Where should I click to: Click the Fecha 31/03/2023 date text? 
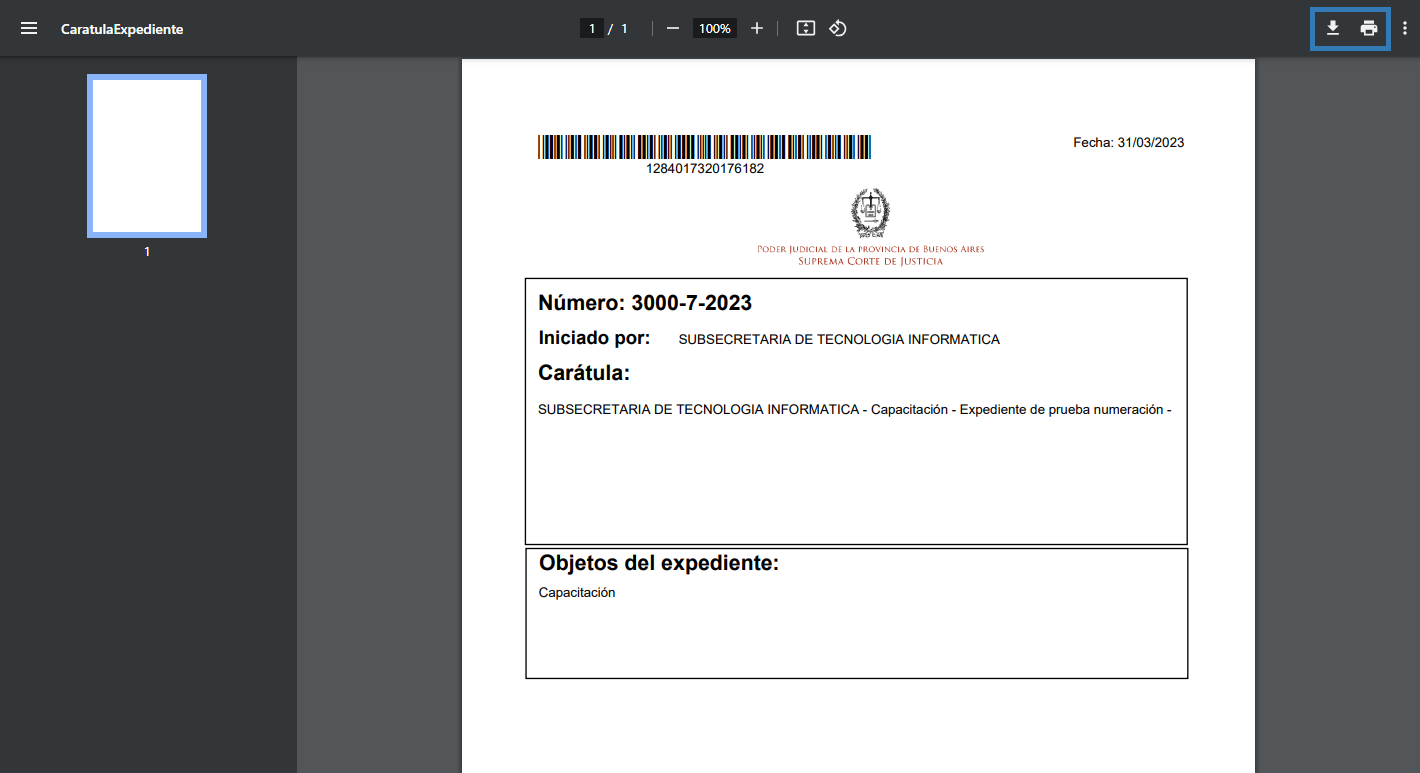point(1128,143)
